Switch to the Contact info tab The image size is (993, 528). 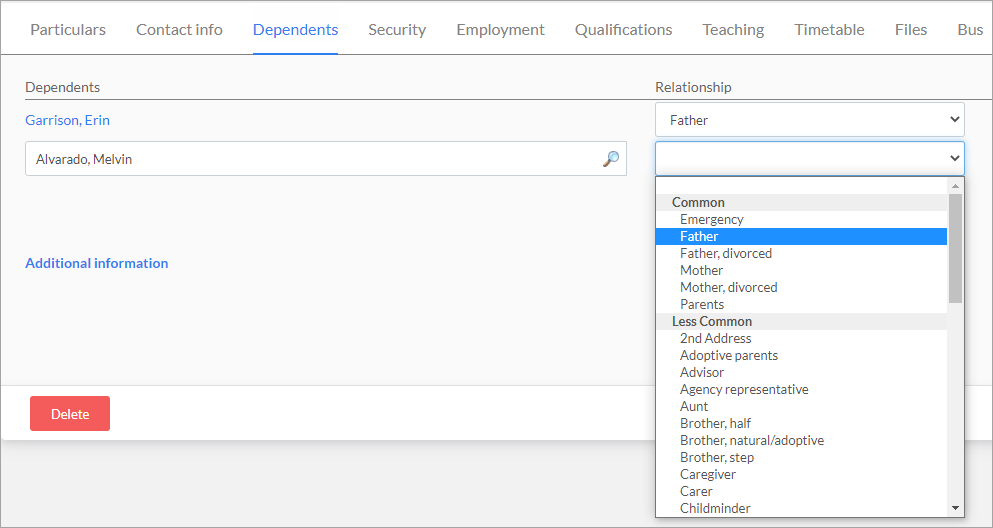179,30
